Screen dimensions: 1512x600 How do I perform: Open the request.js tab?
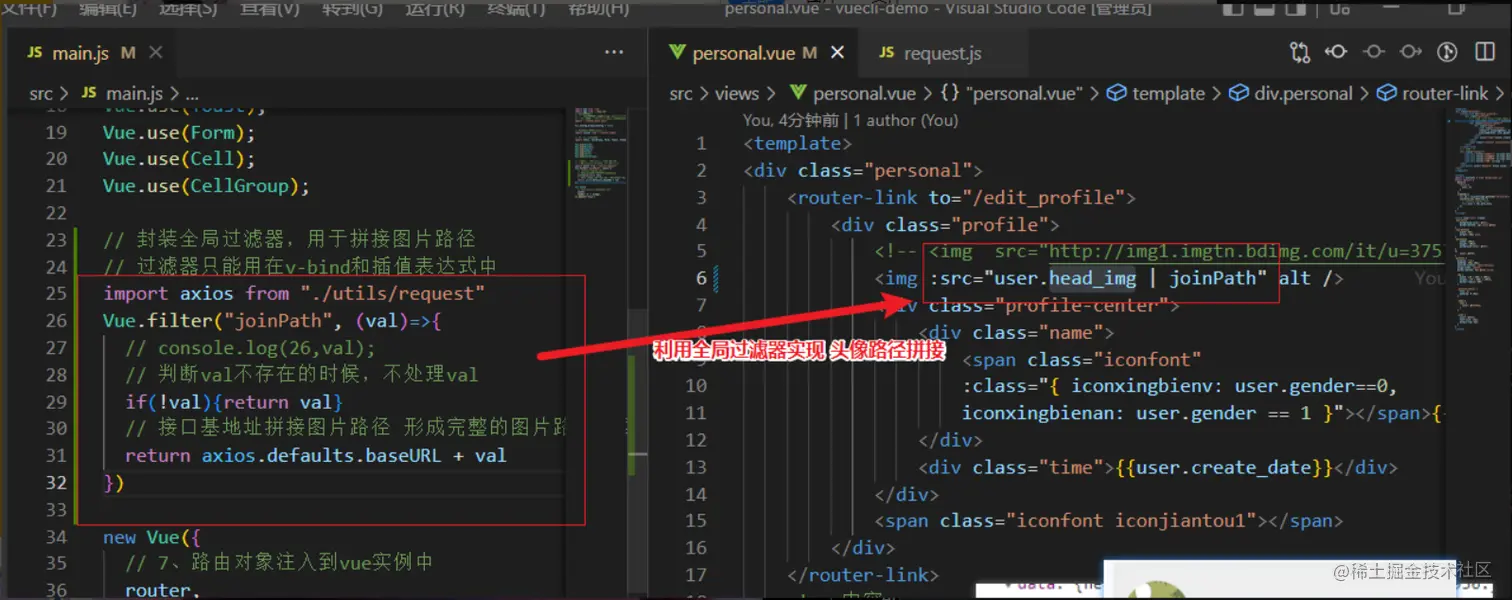point(943,53)
